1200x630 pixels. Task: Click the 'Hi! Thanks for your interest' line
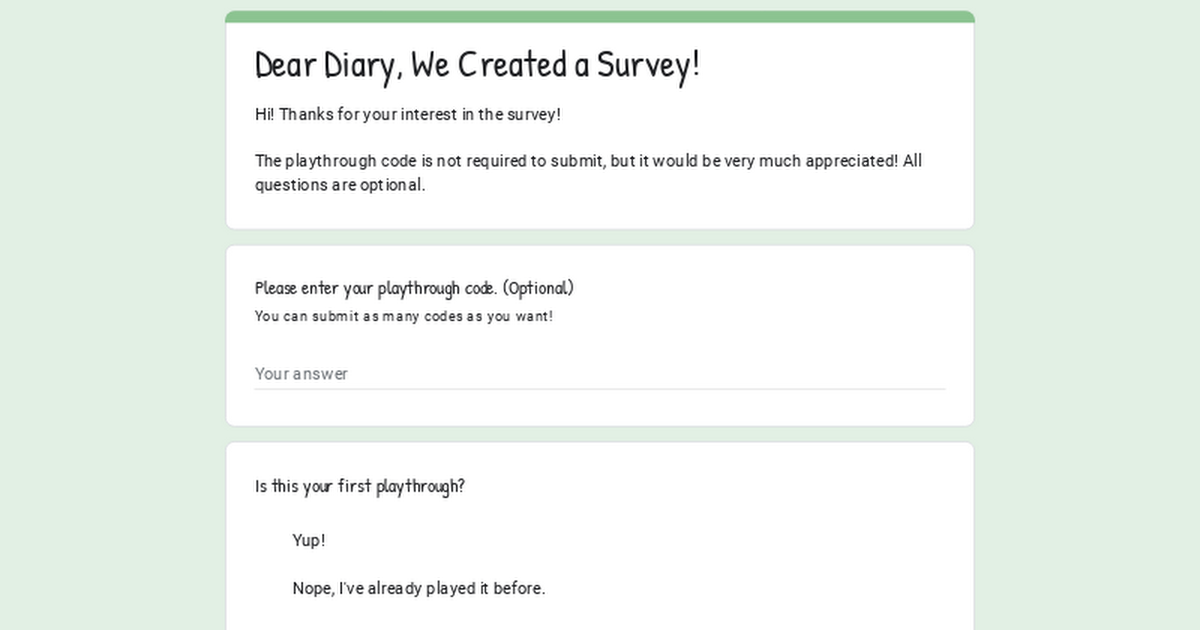pos(408,114)
